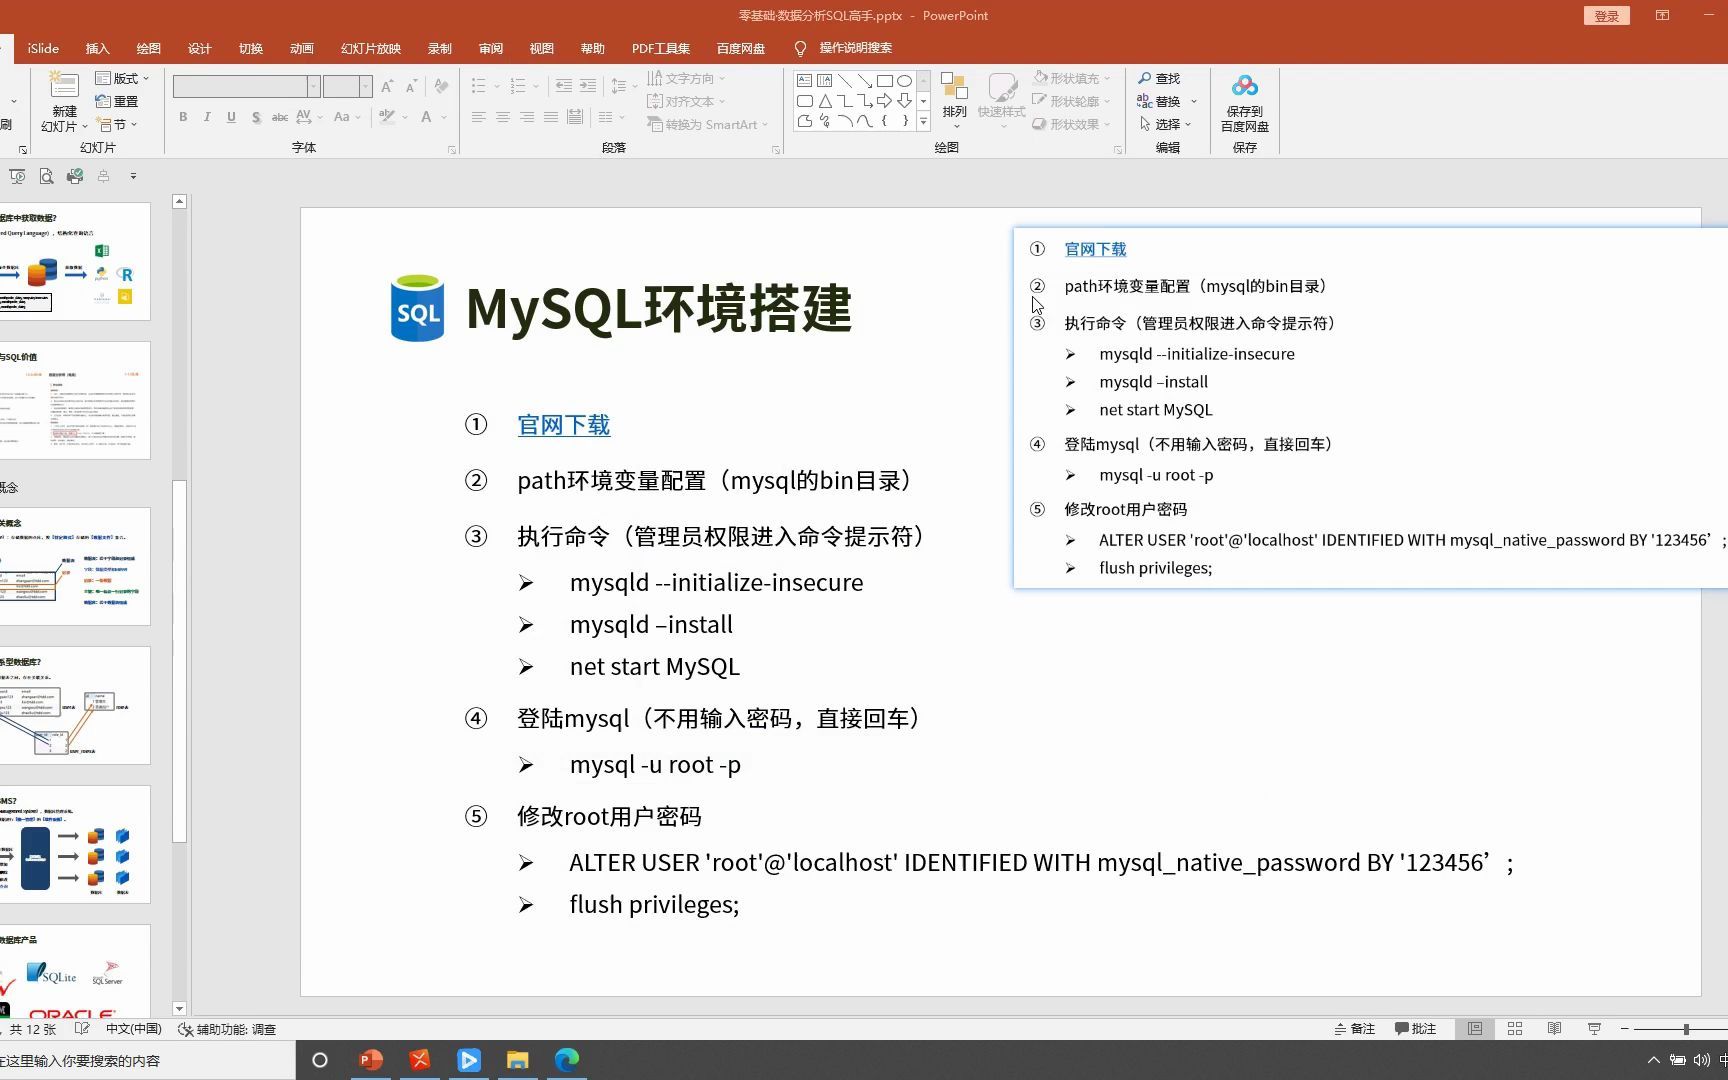Open the Design (设计) ribbon tab
Viewport: 1728px width, 1080px height.
[200, 48]
